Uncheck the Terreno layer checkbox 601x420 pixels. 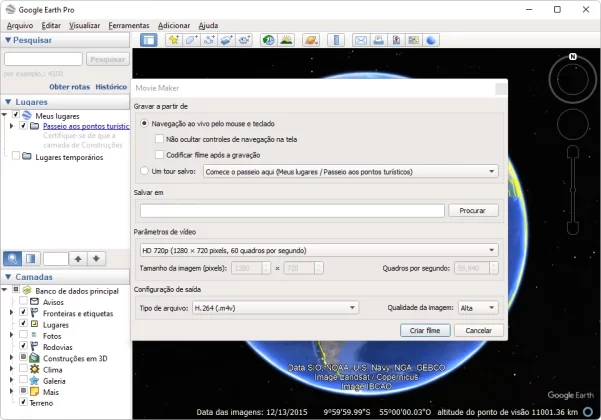pos(23,402)
